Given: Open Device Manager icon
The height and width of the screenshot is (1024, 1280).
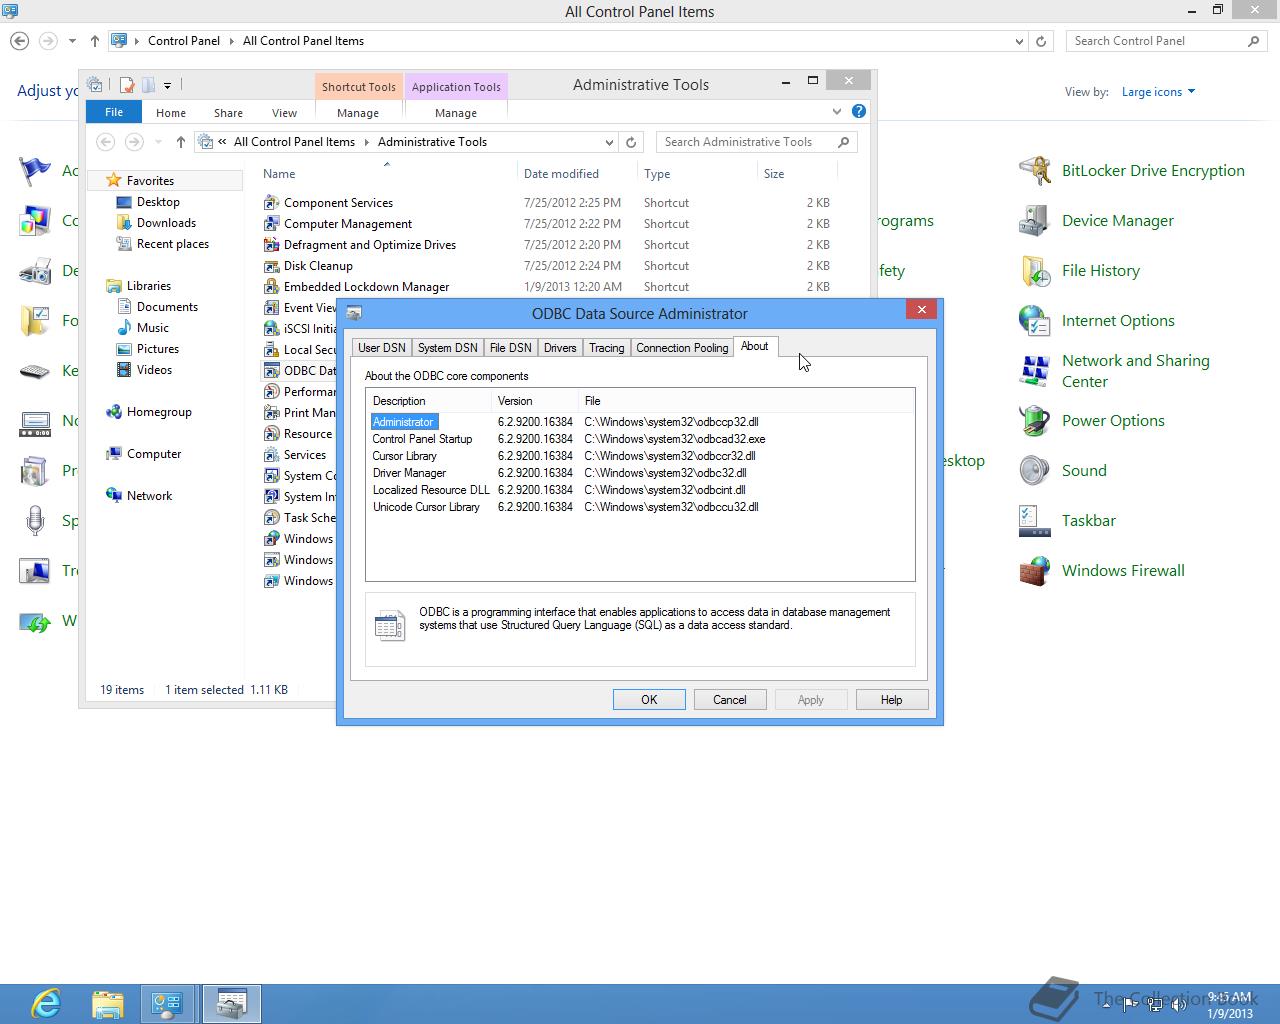Looking at the screenshot, I should (1034, 221).
